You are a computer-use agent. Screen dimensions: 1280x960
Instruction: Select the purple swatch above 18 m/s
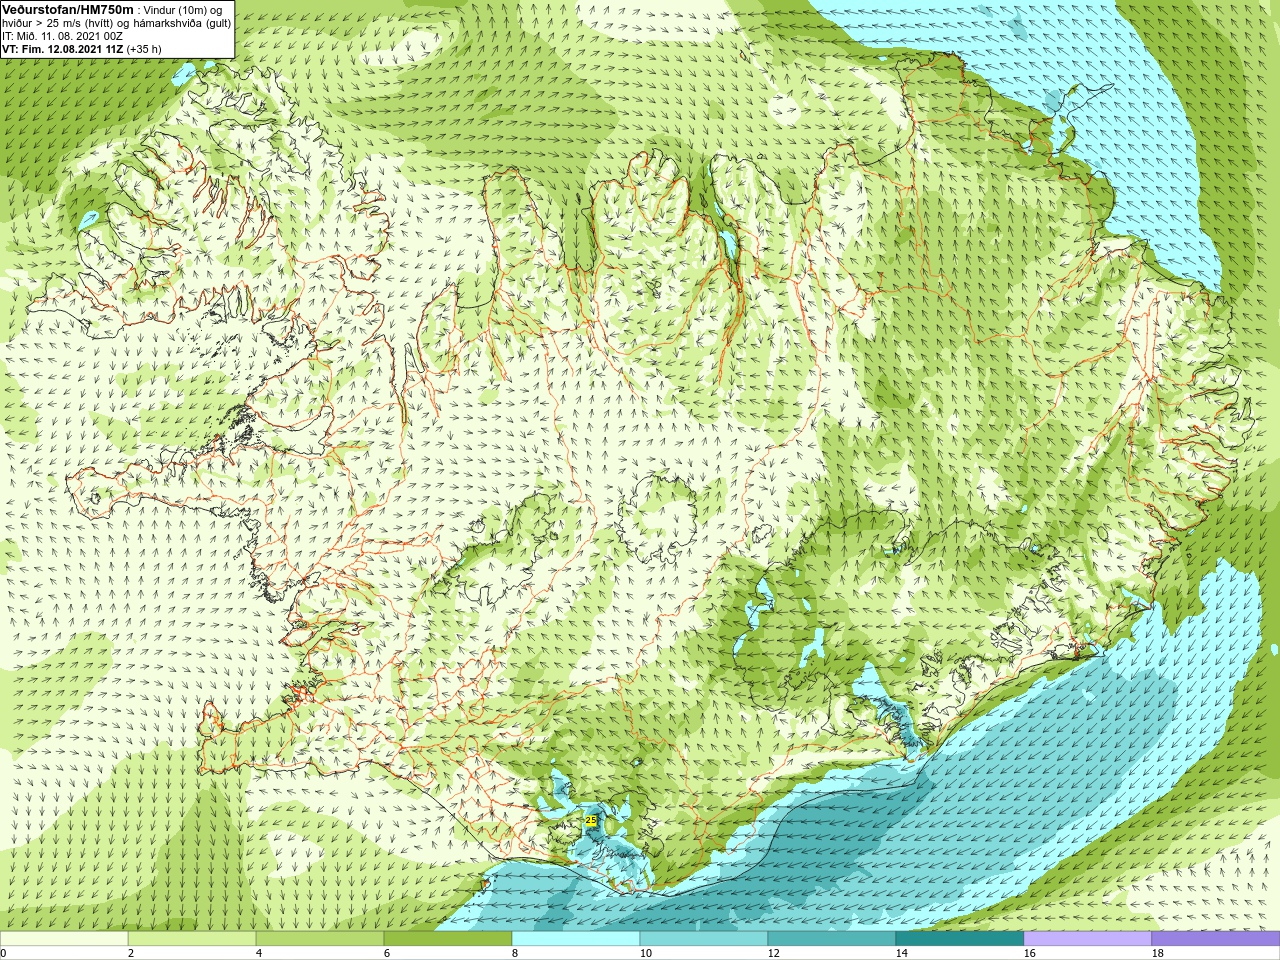tap(1216, 939)
